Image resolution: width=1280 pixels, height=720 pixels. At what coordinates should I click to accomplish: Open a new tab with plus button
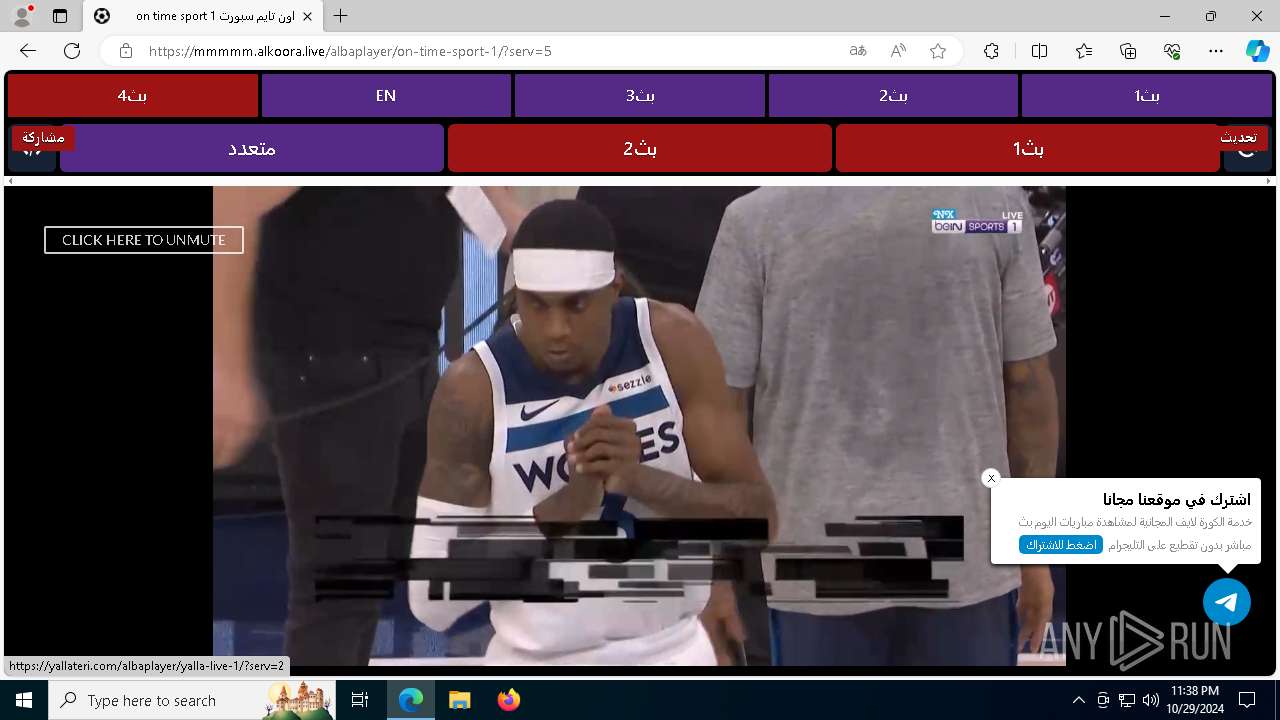(341, 16)
